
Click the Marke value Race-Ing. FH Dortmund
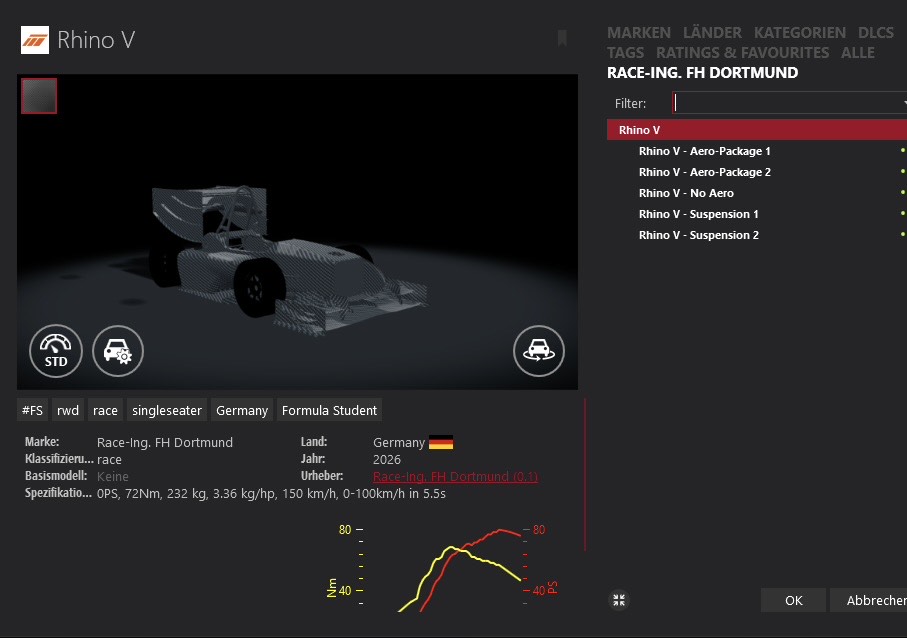165,442
